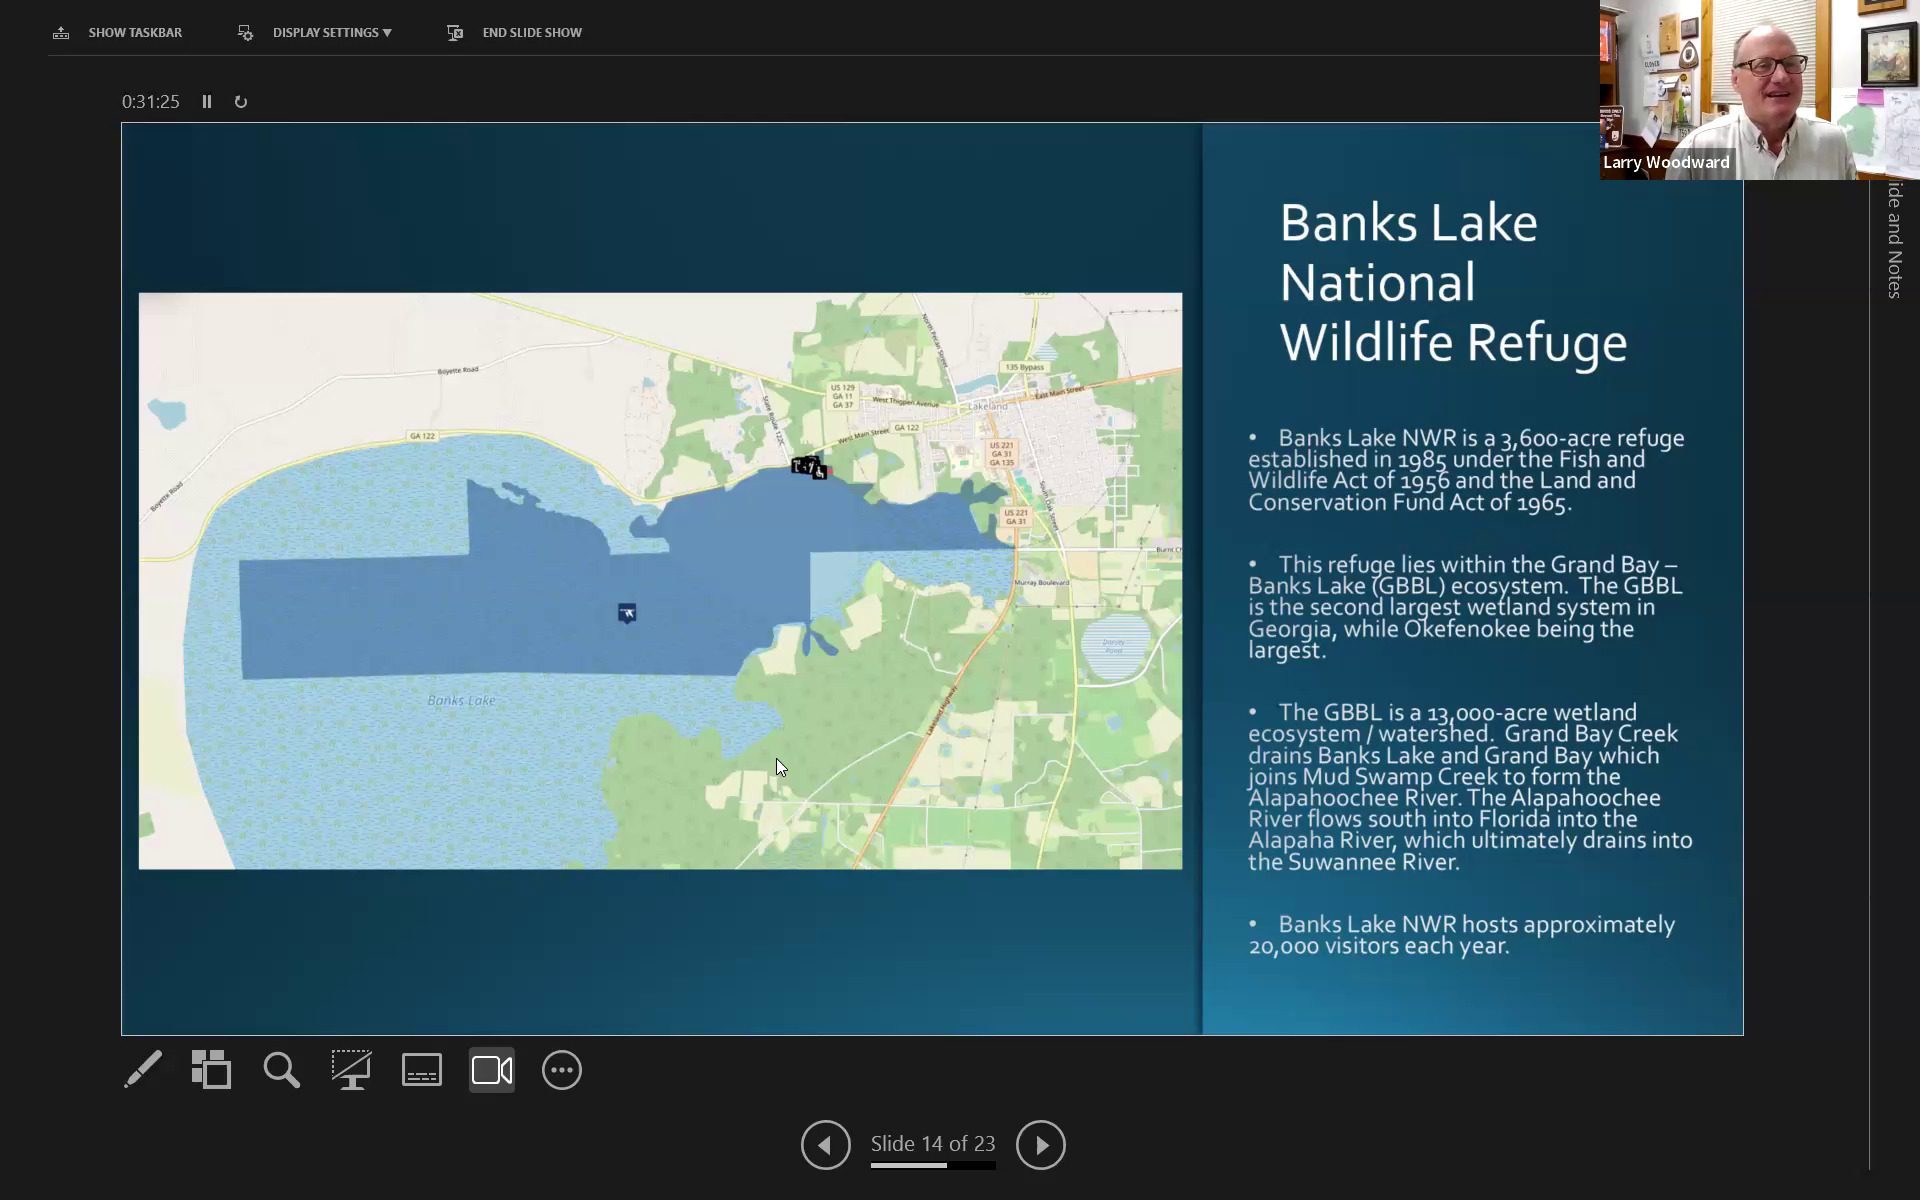1920x1200 pixels.
Task: Click the Grand Bay ecosystem bullet paragraph
Action: click(1465, 607)
